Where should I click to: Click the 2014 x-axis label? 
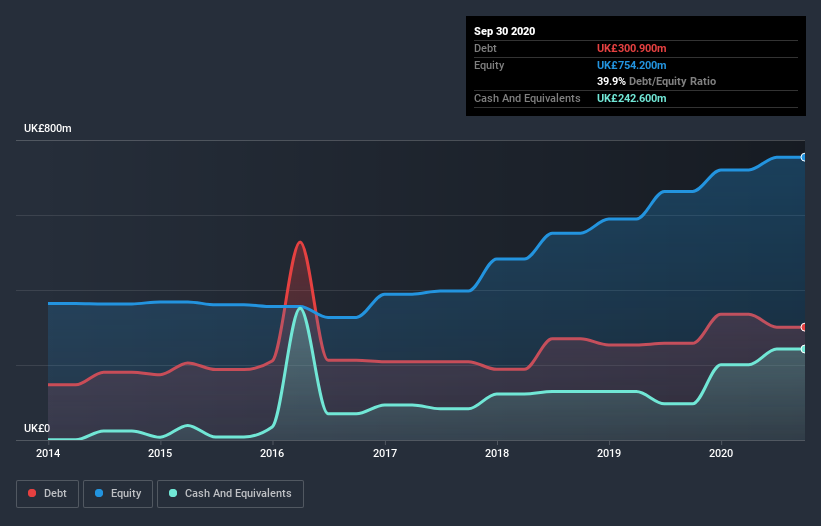pos(48,453)
